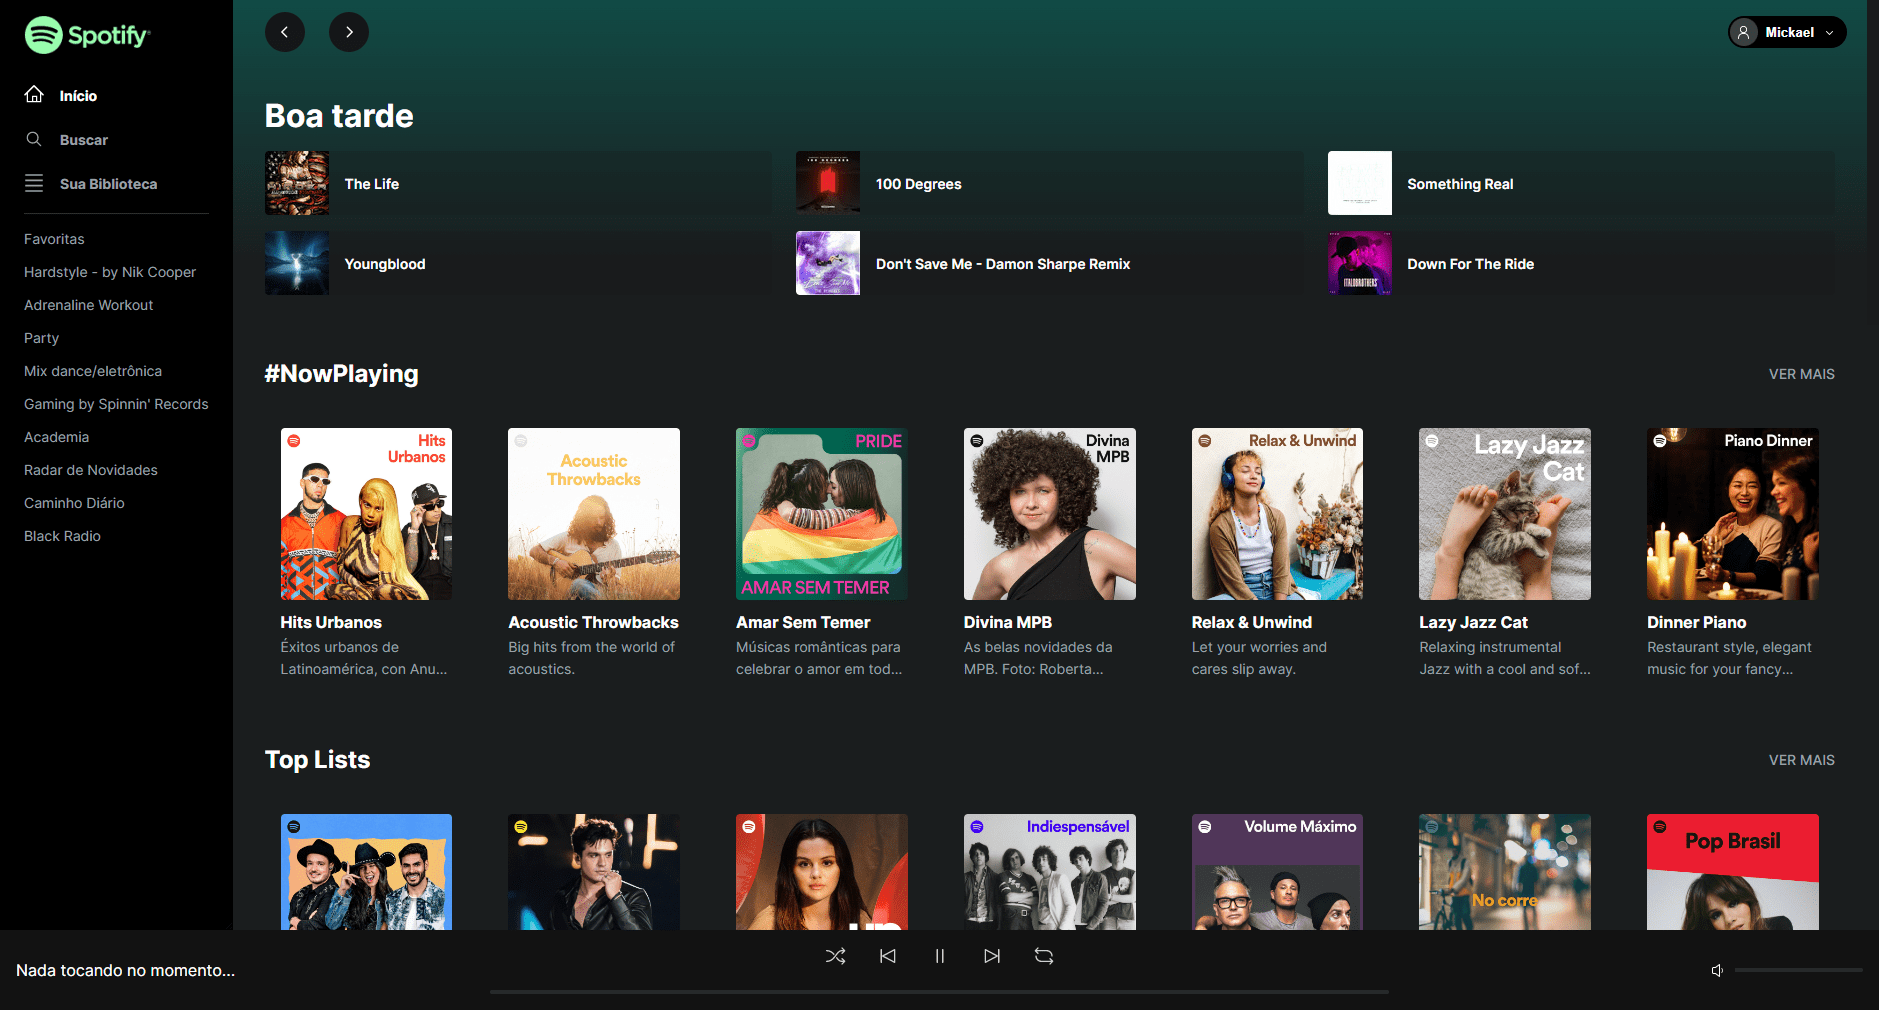Pause playback with the pause button
The width and height of the screenshot is (1879, 1010).
940,956
